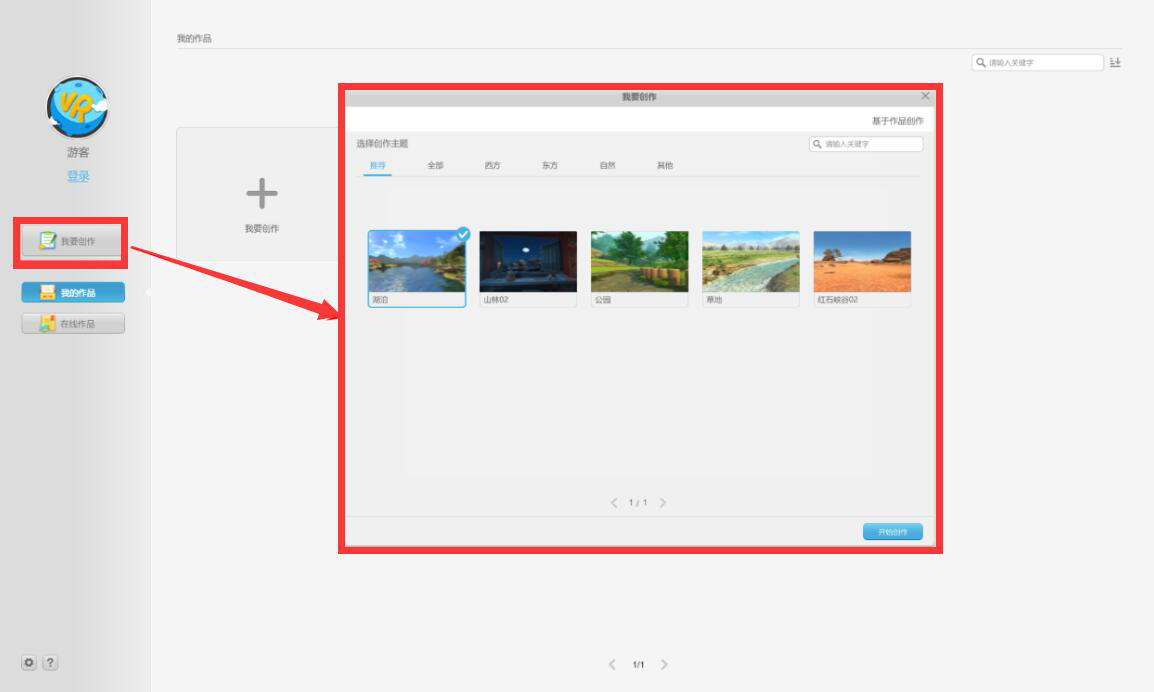Screen dimensions: 1154x692
Task: Close the 我要创作 dialog
Action: coord(925,96)
